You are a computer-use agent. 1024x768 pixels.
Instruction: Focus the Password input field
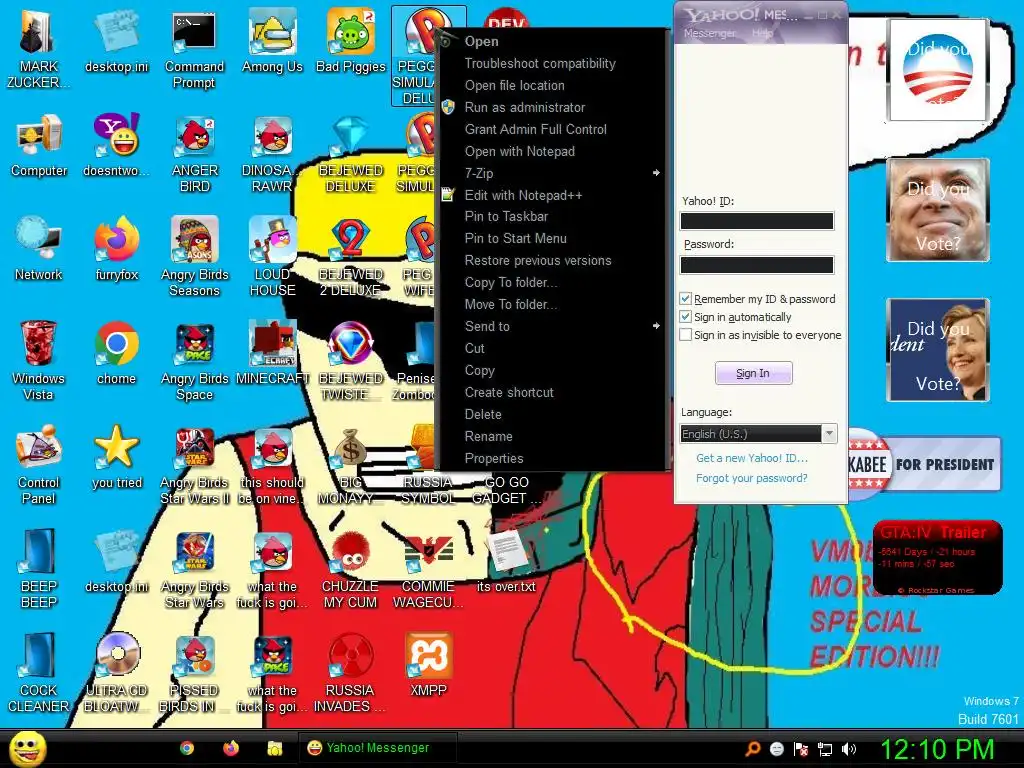coord(757,264)
